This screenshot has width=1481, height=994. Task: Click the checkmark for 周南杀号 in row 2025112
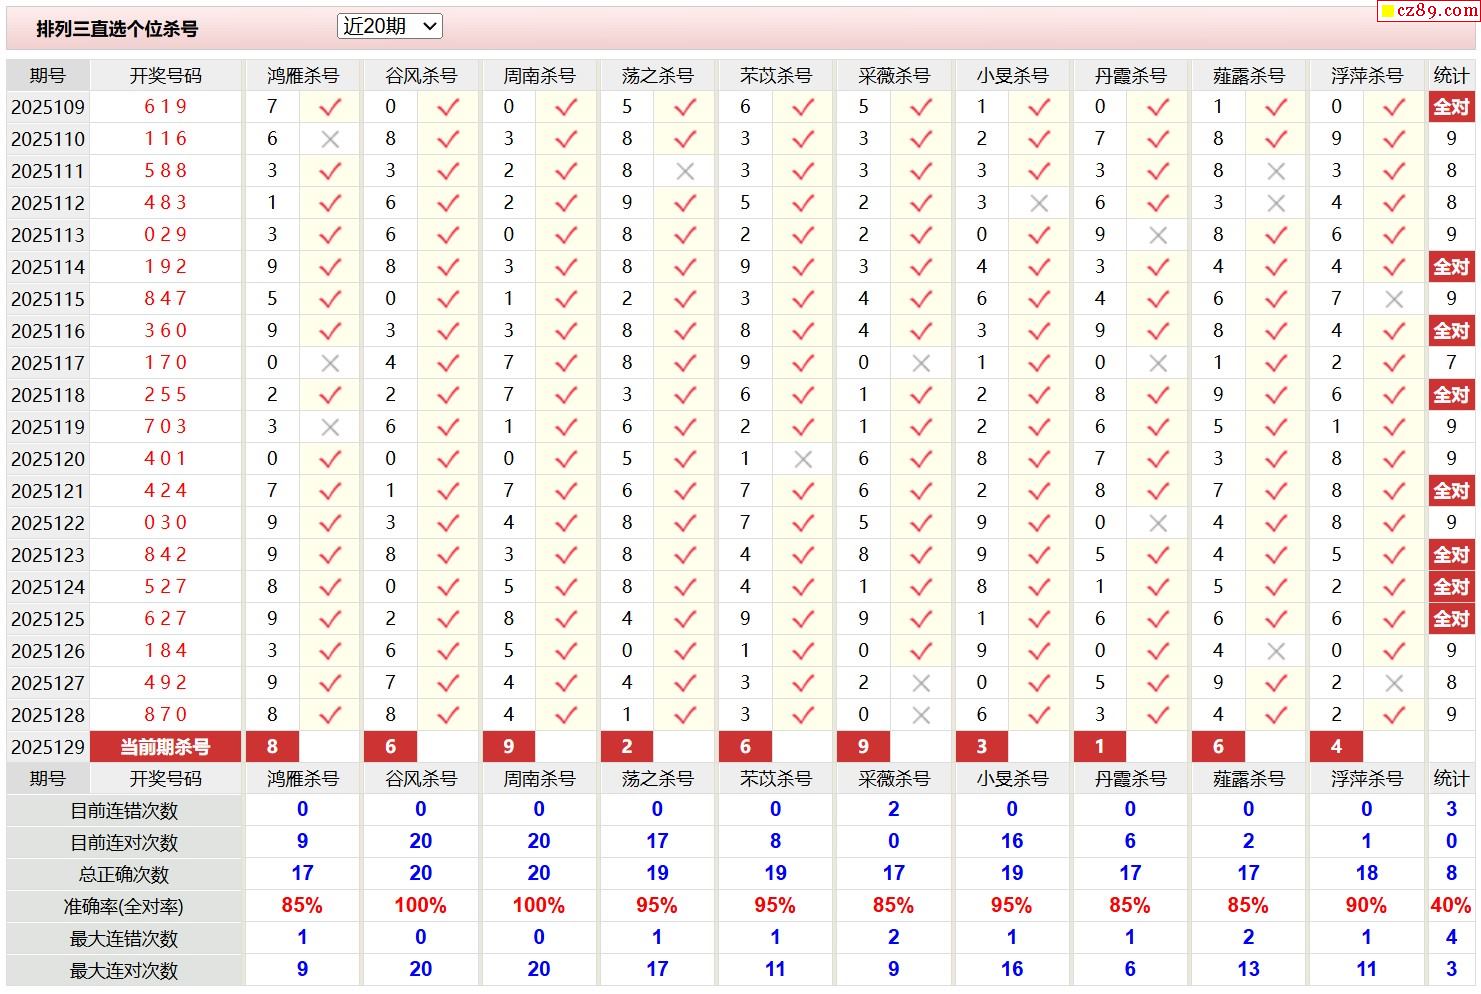pyautogui.click(x=566, y=203)
